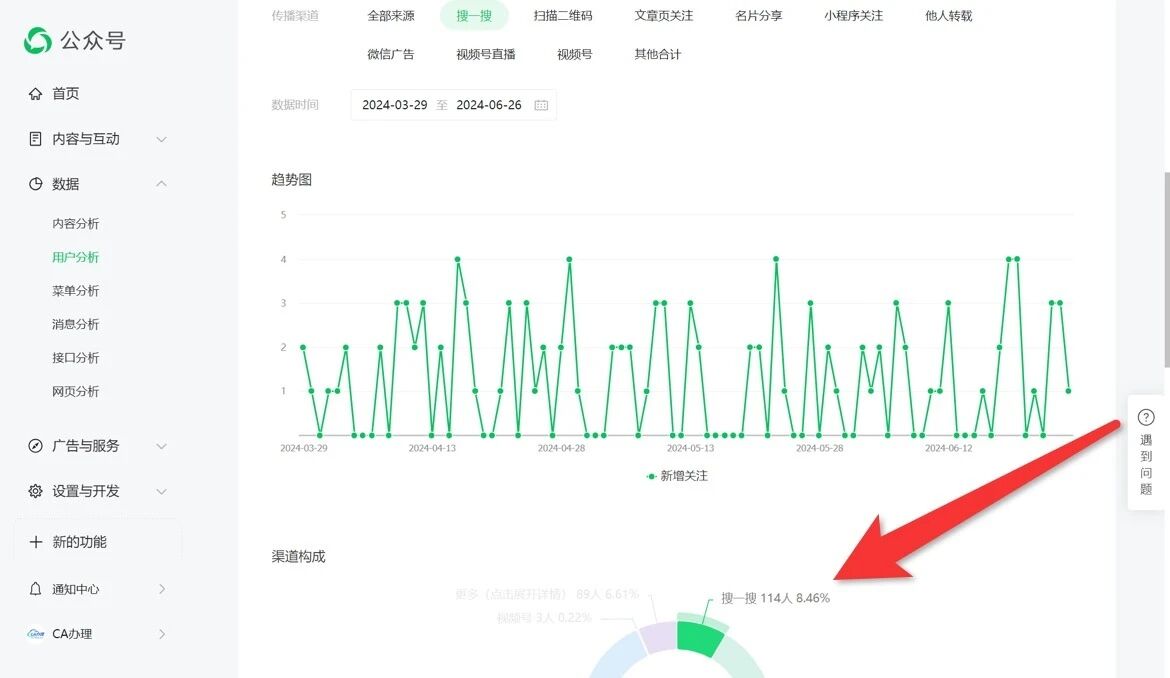Click the 2024-04-13 axis label
Viewport: 1170px width, 678px height.
pyautogui.click(x=432, y=448)
